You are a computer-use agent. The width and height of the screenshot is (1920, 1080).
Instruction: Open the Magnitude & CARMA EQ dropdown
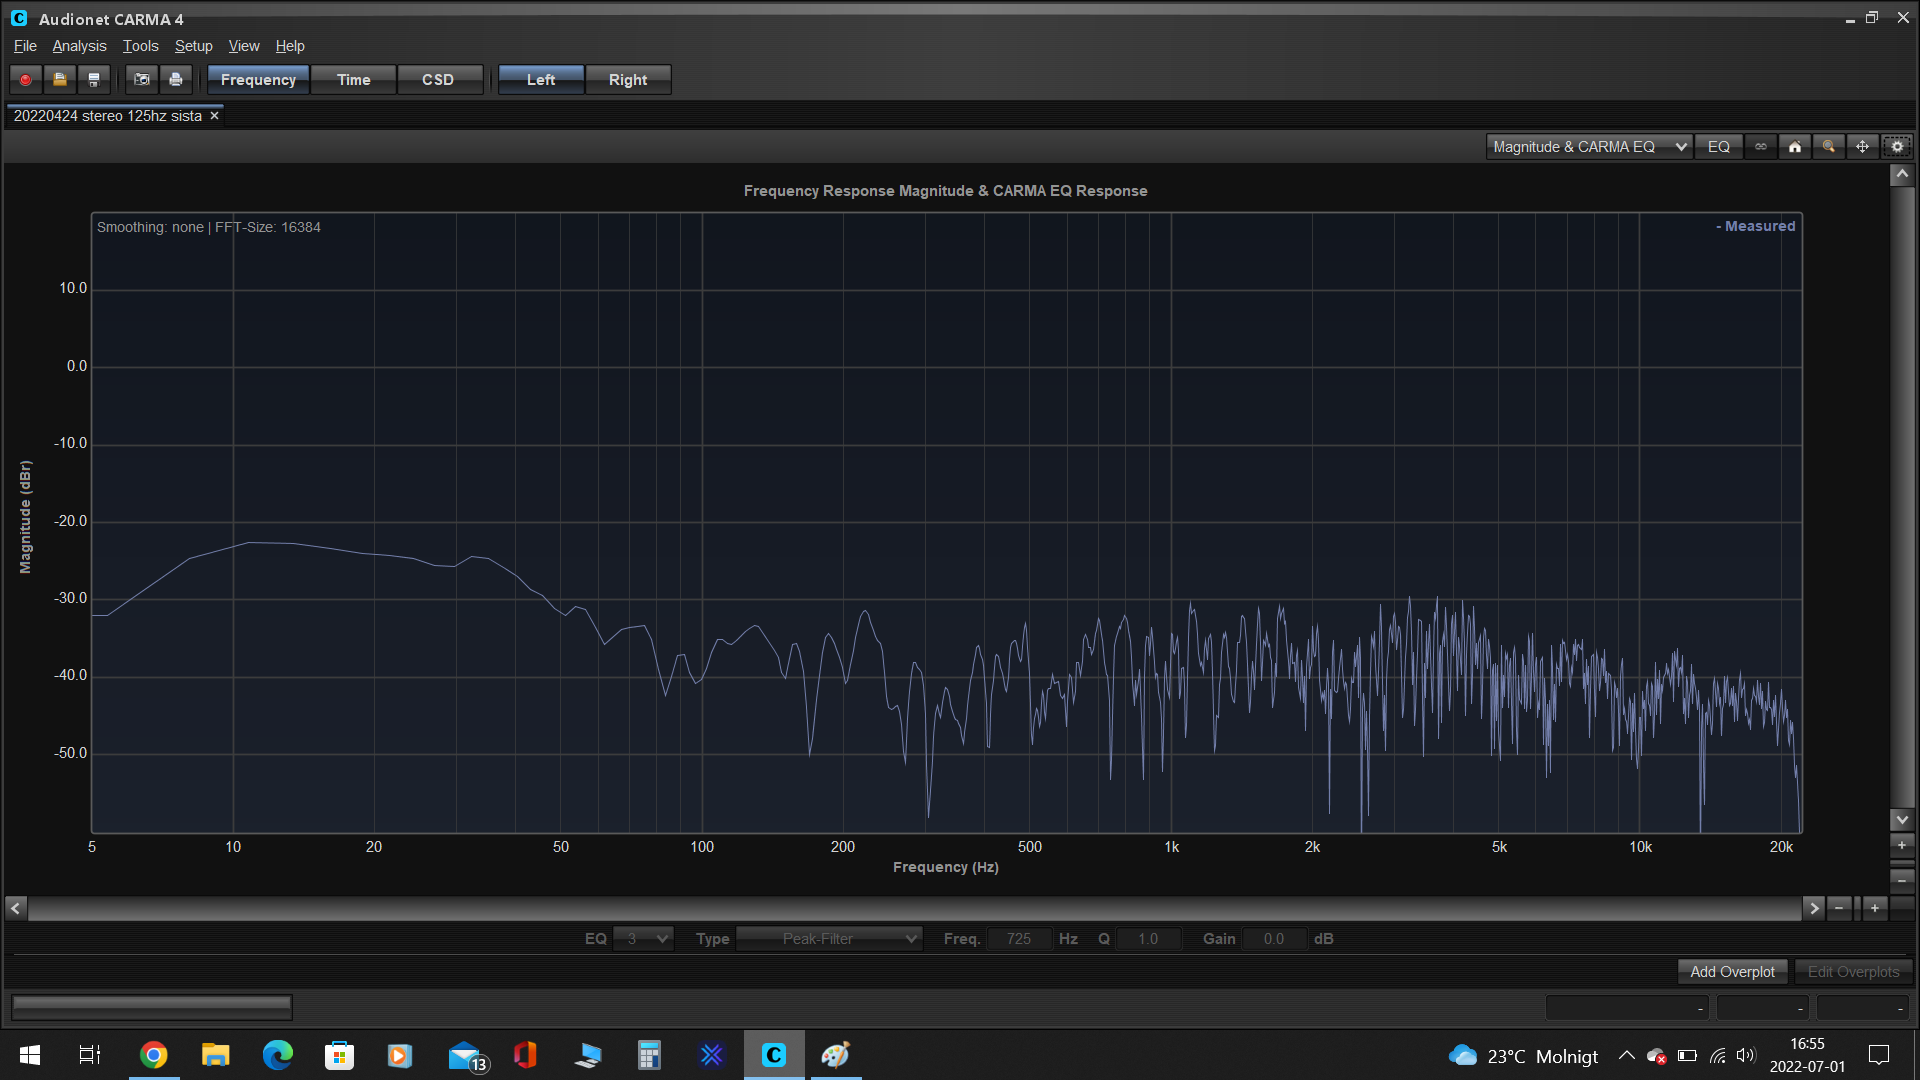pyautogui.click(x=1589, y=147)
